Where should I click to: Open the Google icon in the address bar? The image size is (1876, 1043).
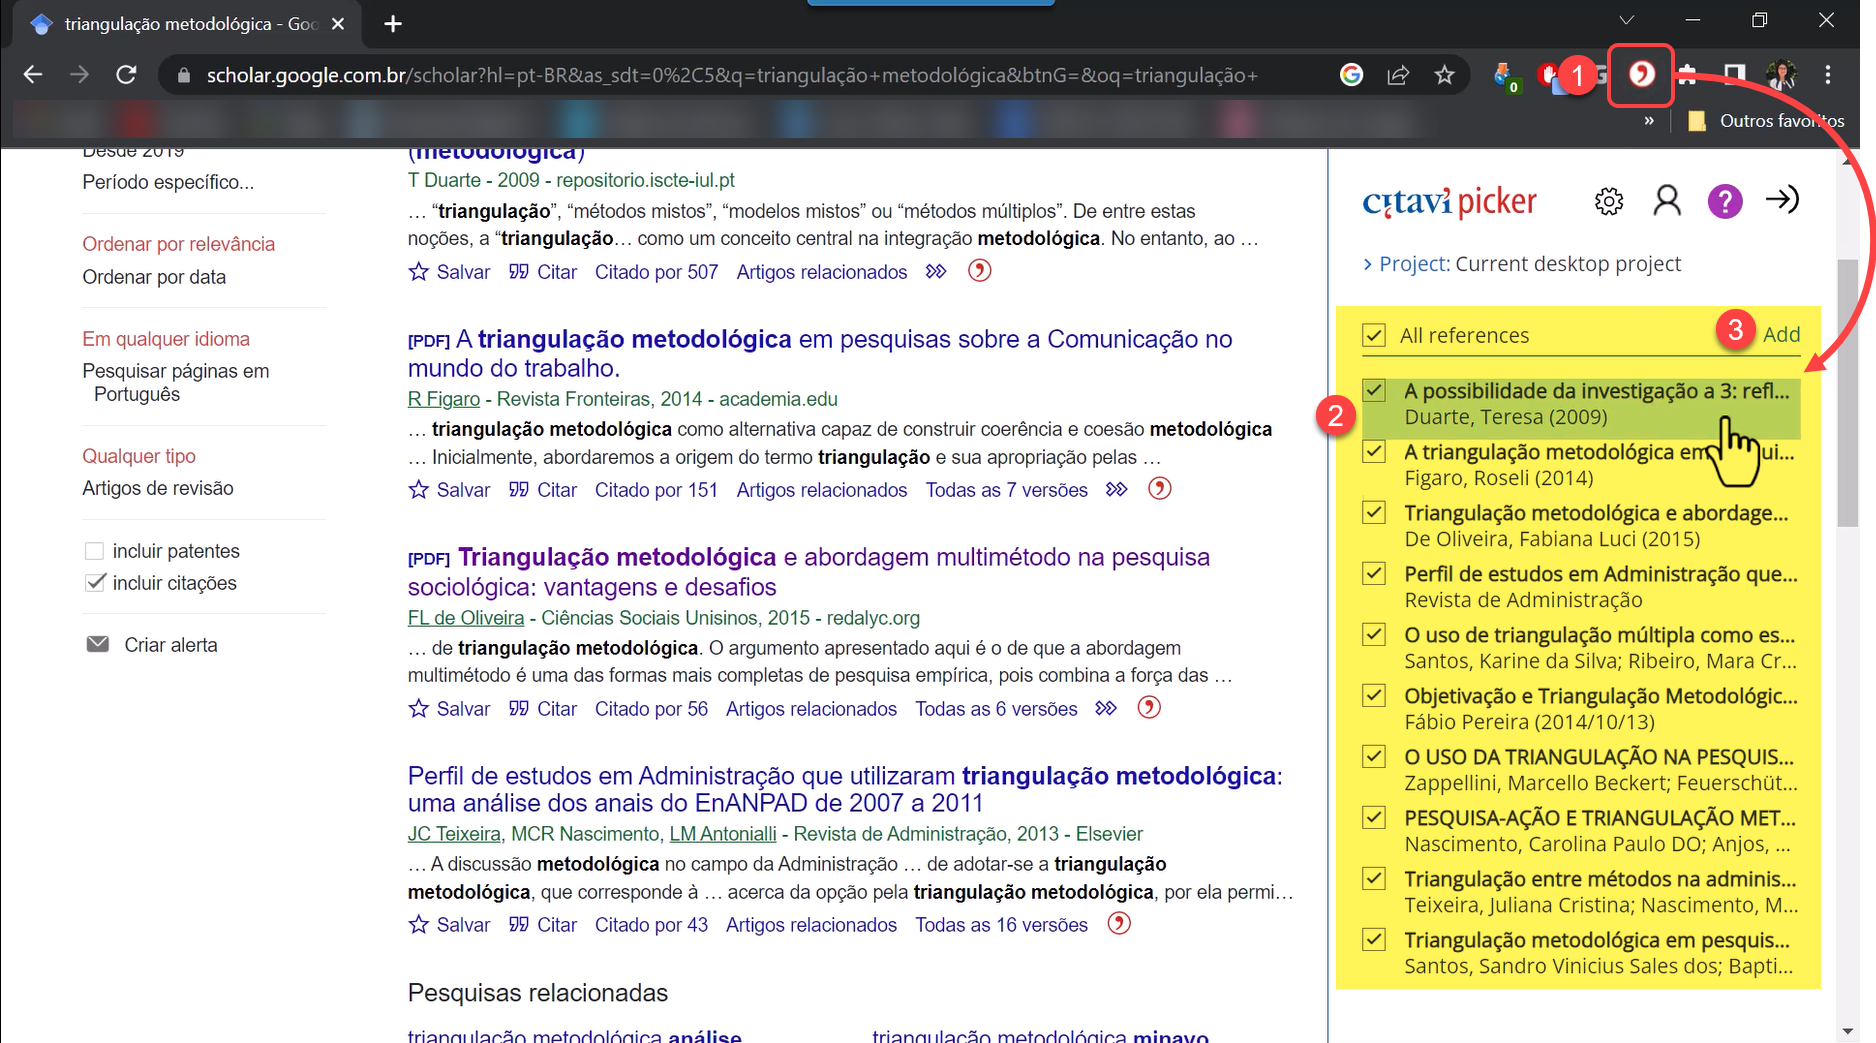click(x=1351, y=75)
